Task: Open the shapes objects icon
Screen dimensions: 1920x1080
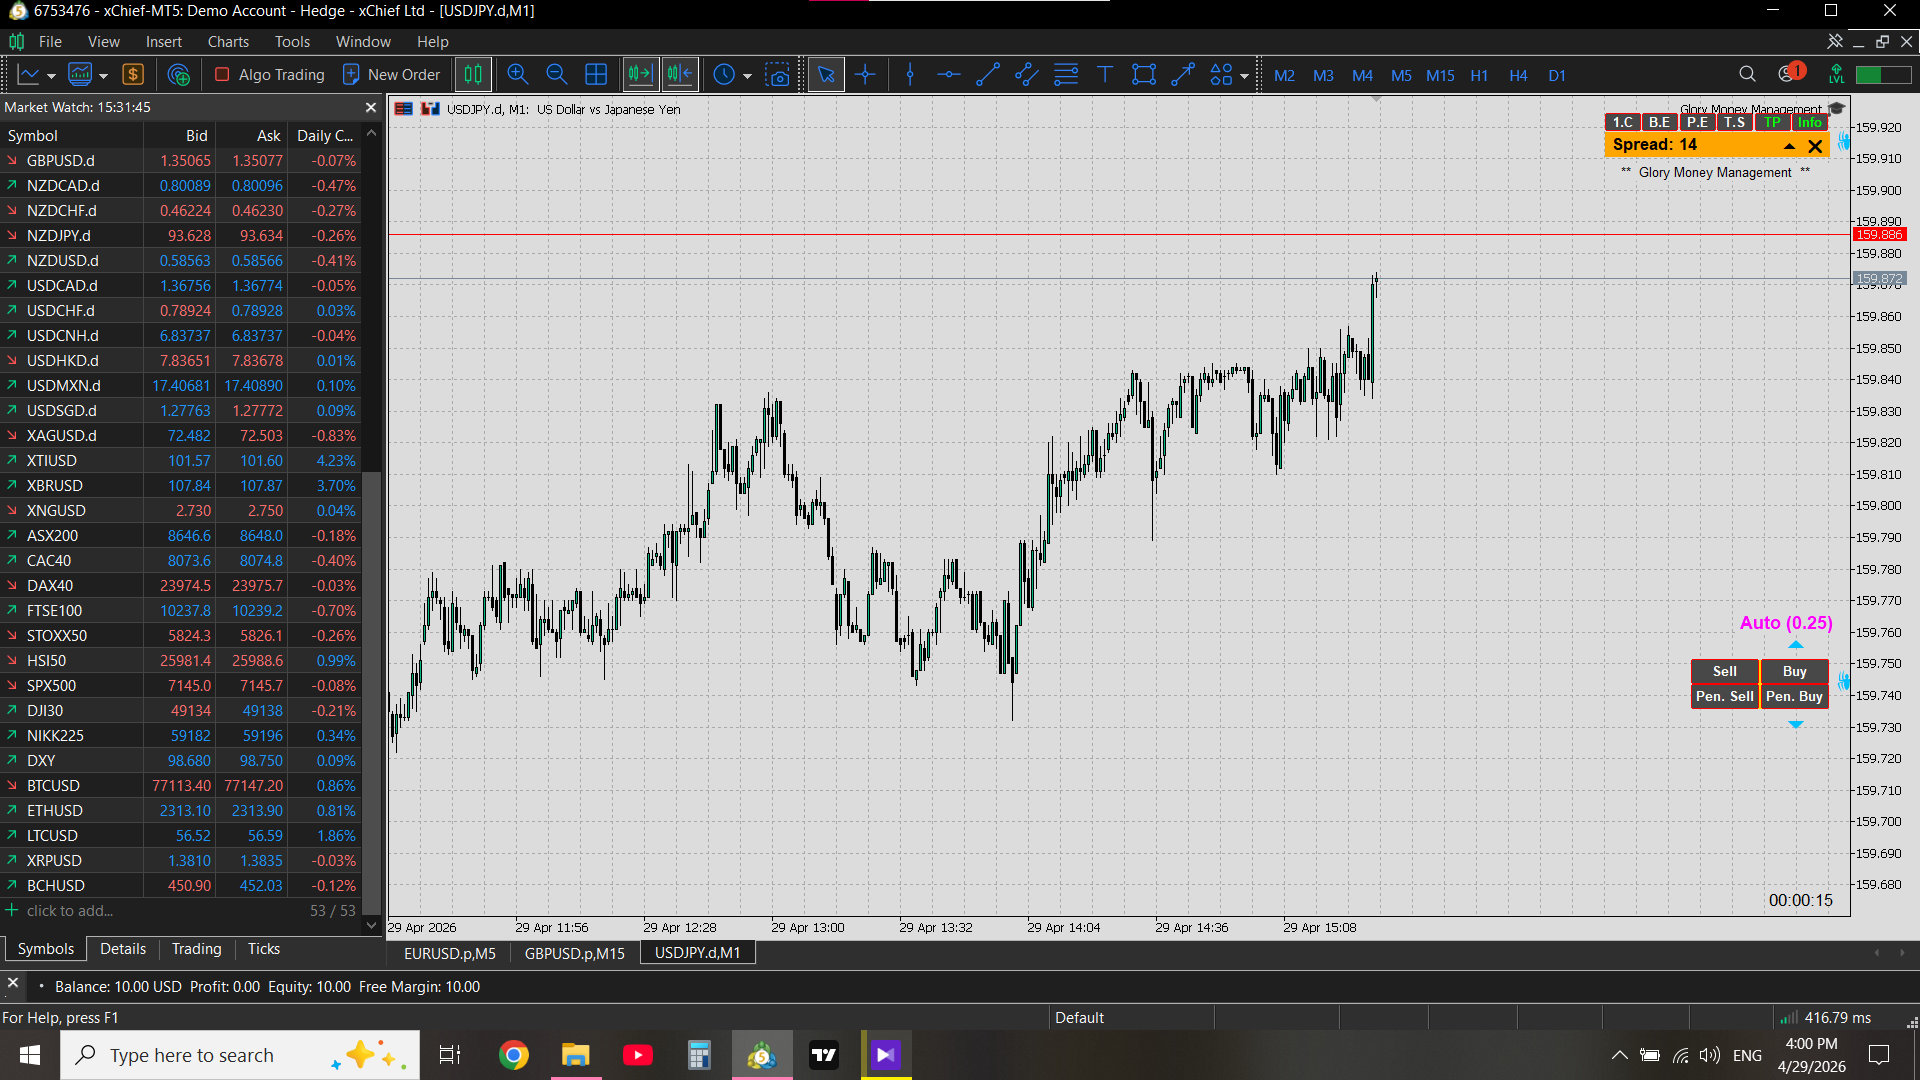Action: pos(1221,75)
